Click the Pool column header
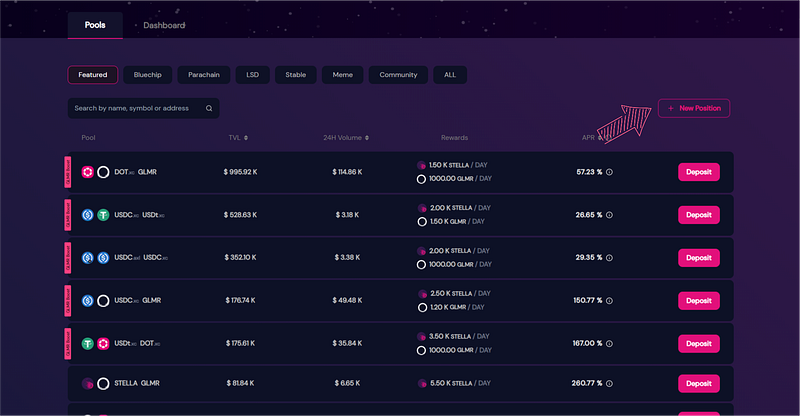Viewport: 800px width, 416px height. (88, 138)
